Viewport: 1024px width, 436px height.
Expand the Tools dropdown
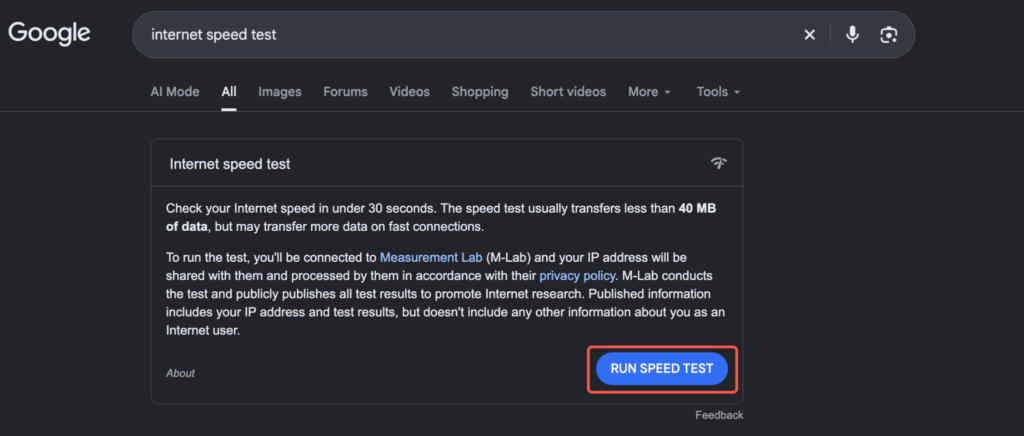718,92
